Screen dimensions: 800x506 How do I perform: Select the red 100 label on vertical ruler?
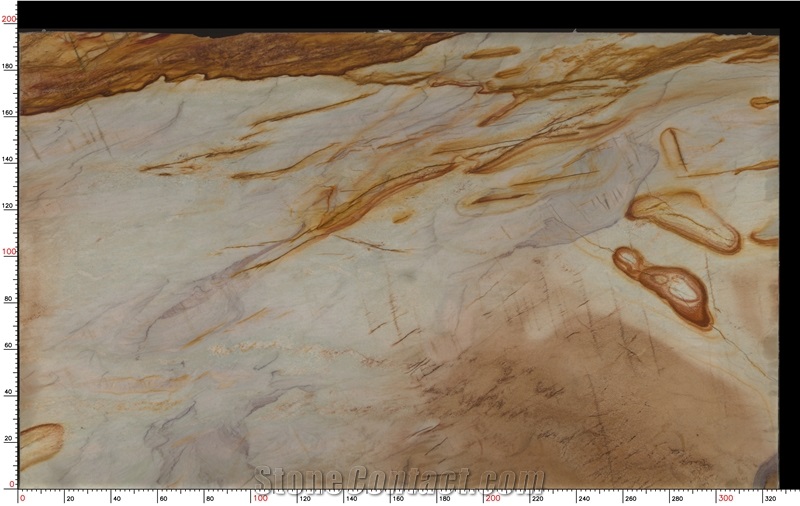coord(9,251)
